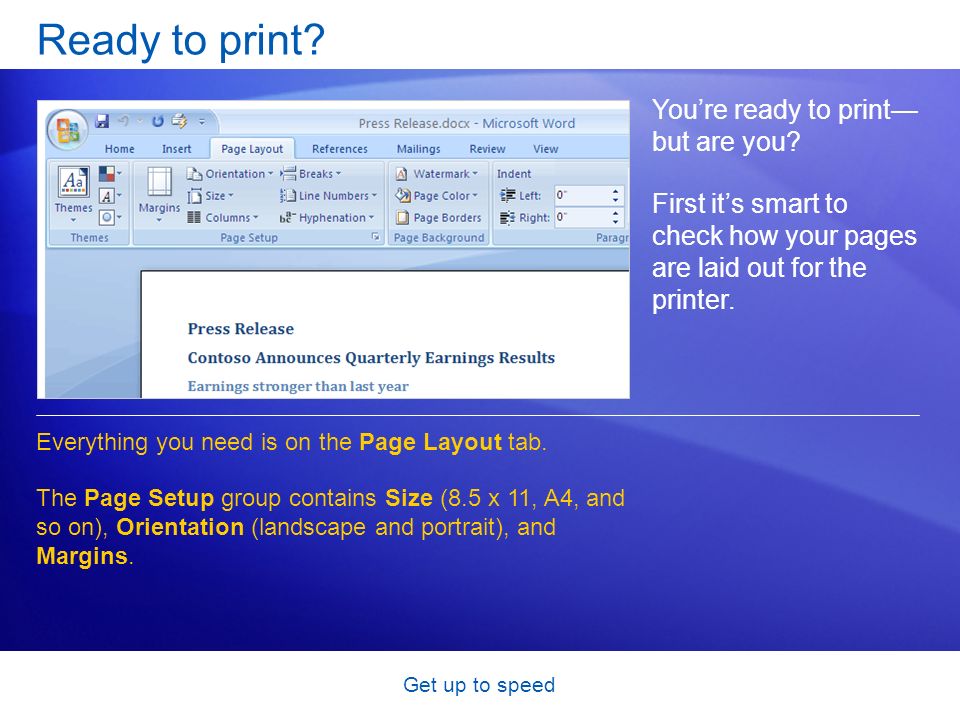Increase the Right indent with up arrow
The image size is (960, 720).
(615, 213)
